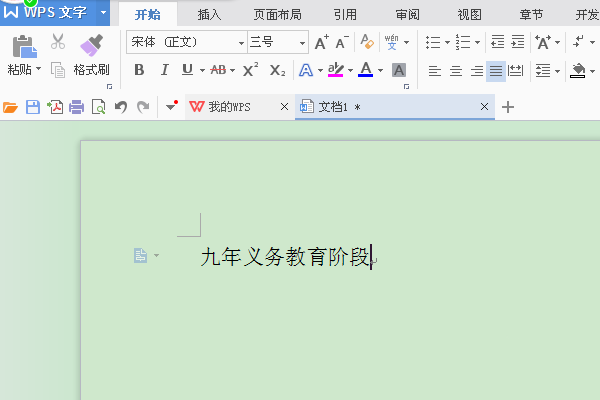Cut selection with the scissors icon
This screenshot has width=600, height=400.
[x=58, y=41]
